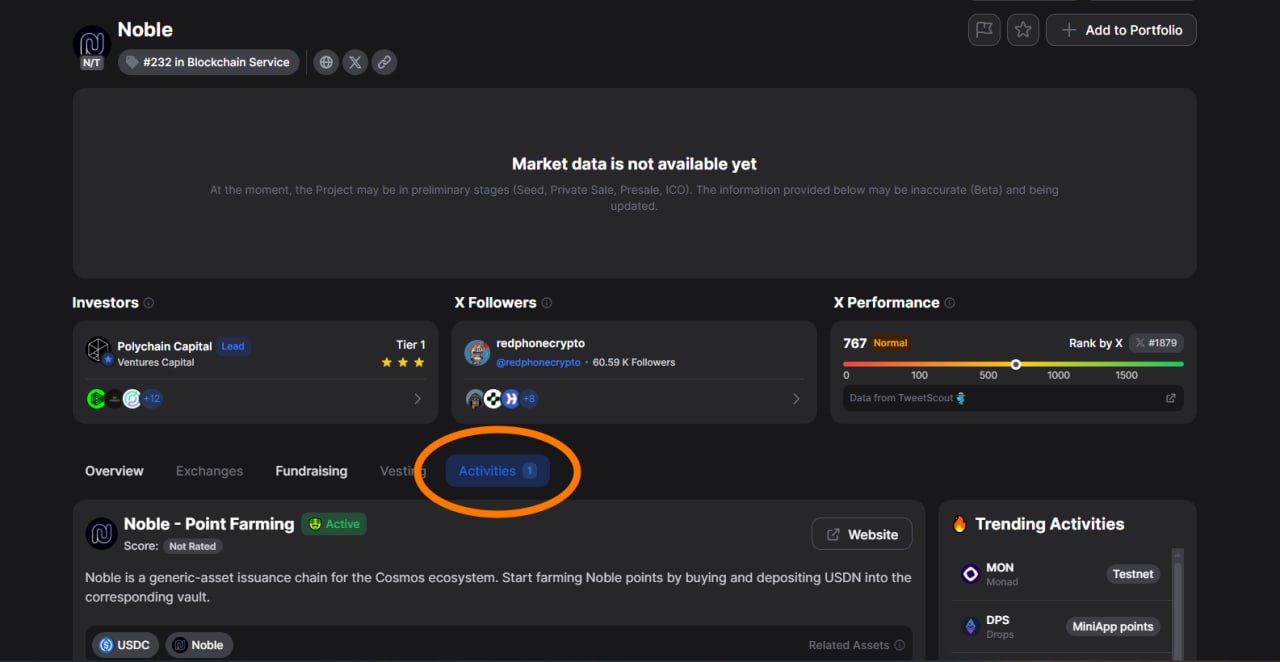Click the "Data from TweetScout" text
The image size is (1280, 662).
click(x=902, y=398)
